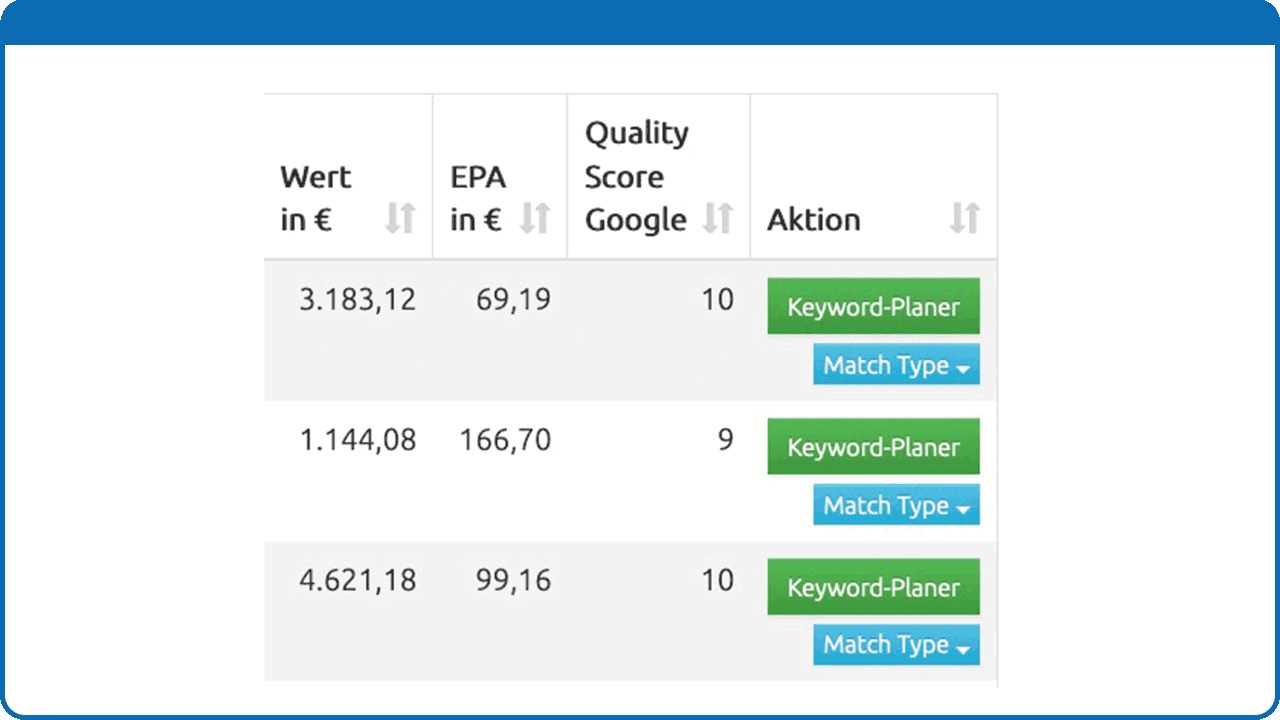This screenshot has width=1280, height=720.
Task: Click the EPA in € sort arrows
Action: point(535,218)
